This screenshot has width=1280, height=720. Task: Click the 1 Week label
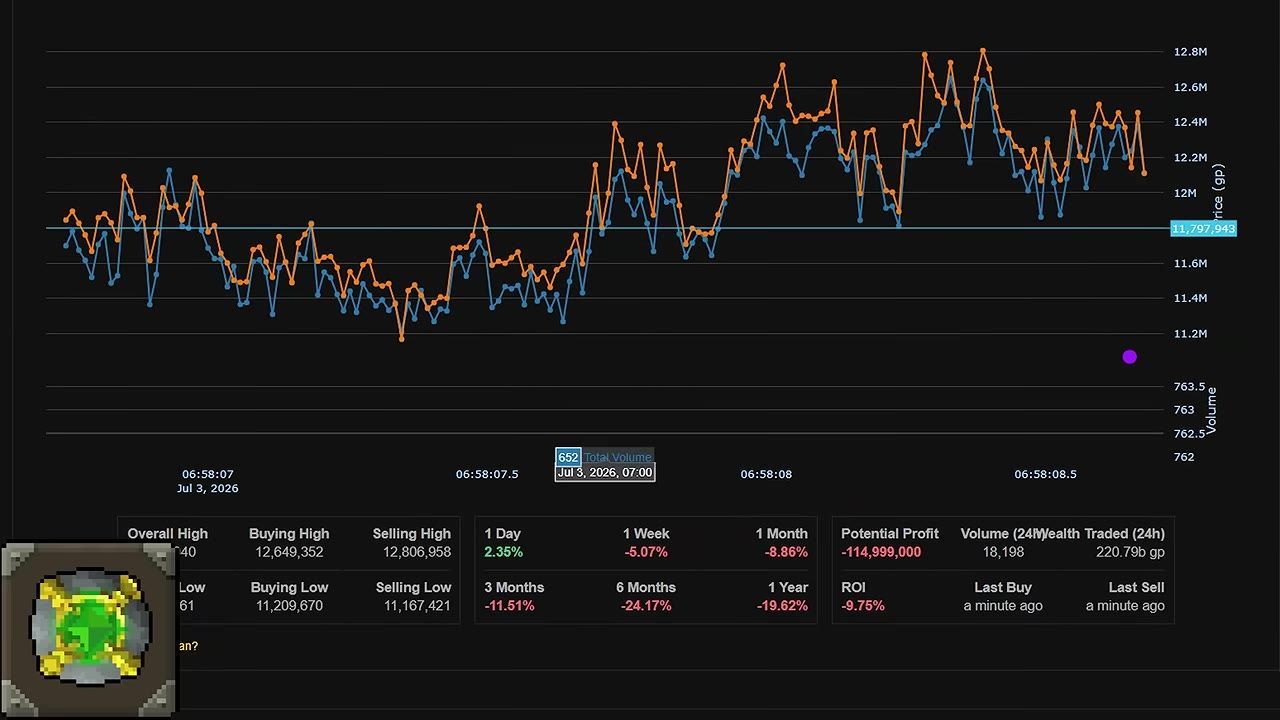click(x=646, y=534)
